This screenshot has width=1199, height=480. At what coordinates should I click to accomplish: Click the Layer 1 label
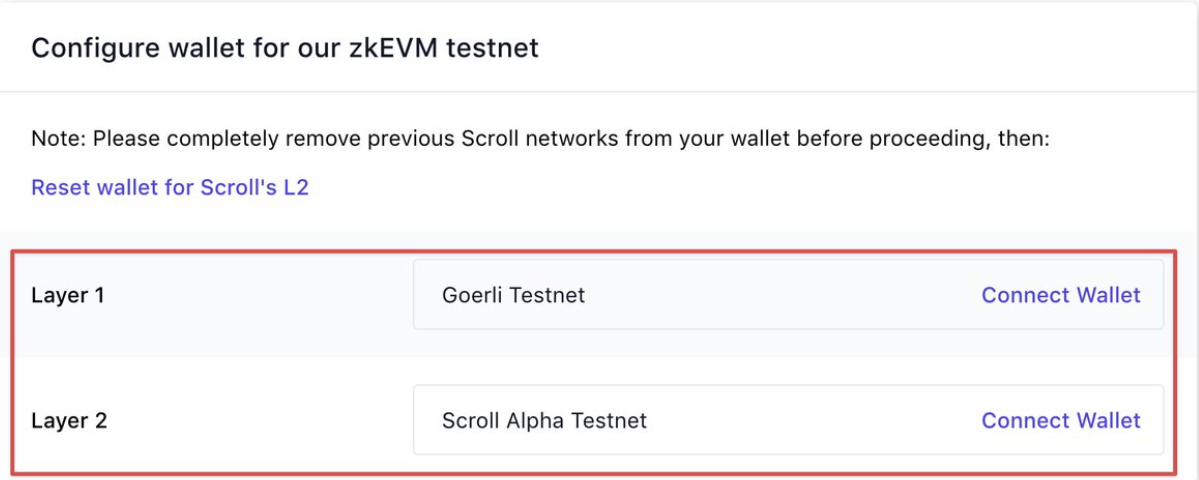click(68, 295)
